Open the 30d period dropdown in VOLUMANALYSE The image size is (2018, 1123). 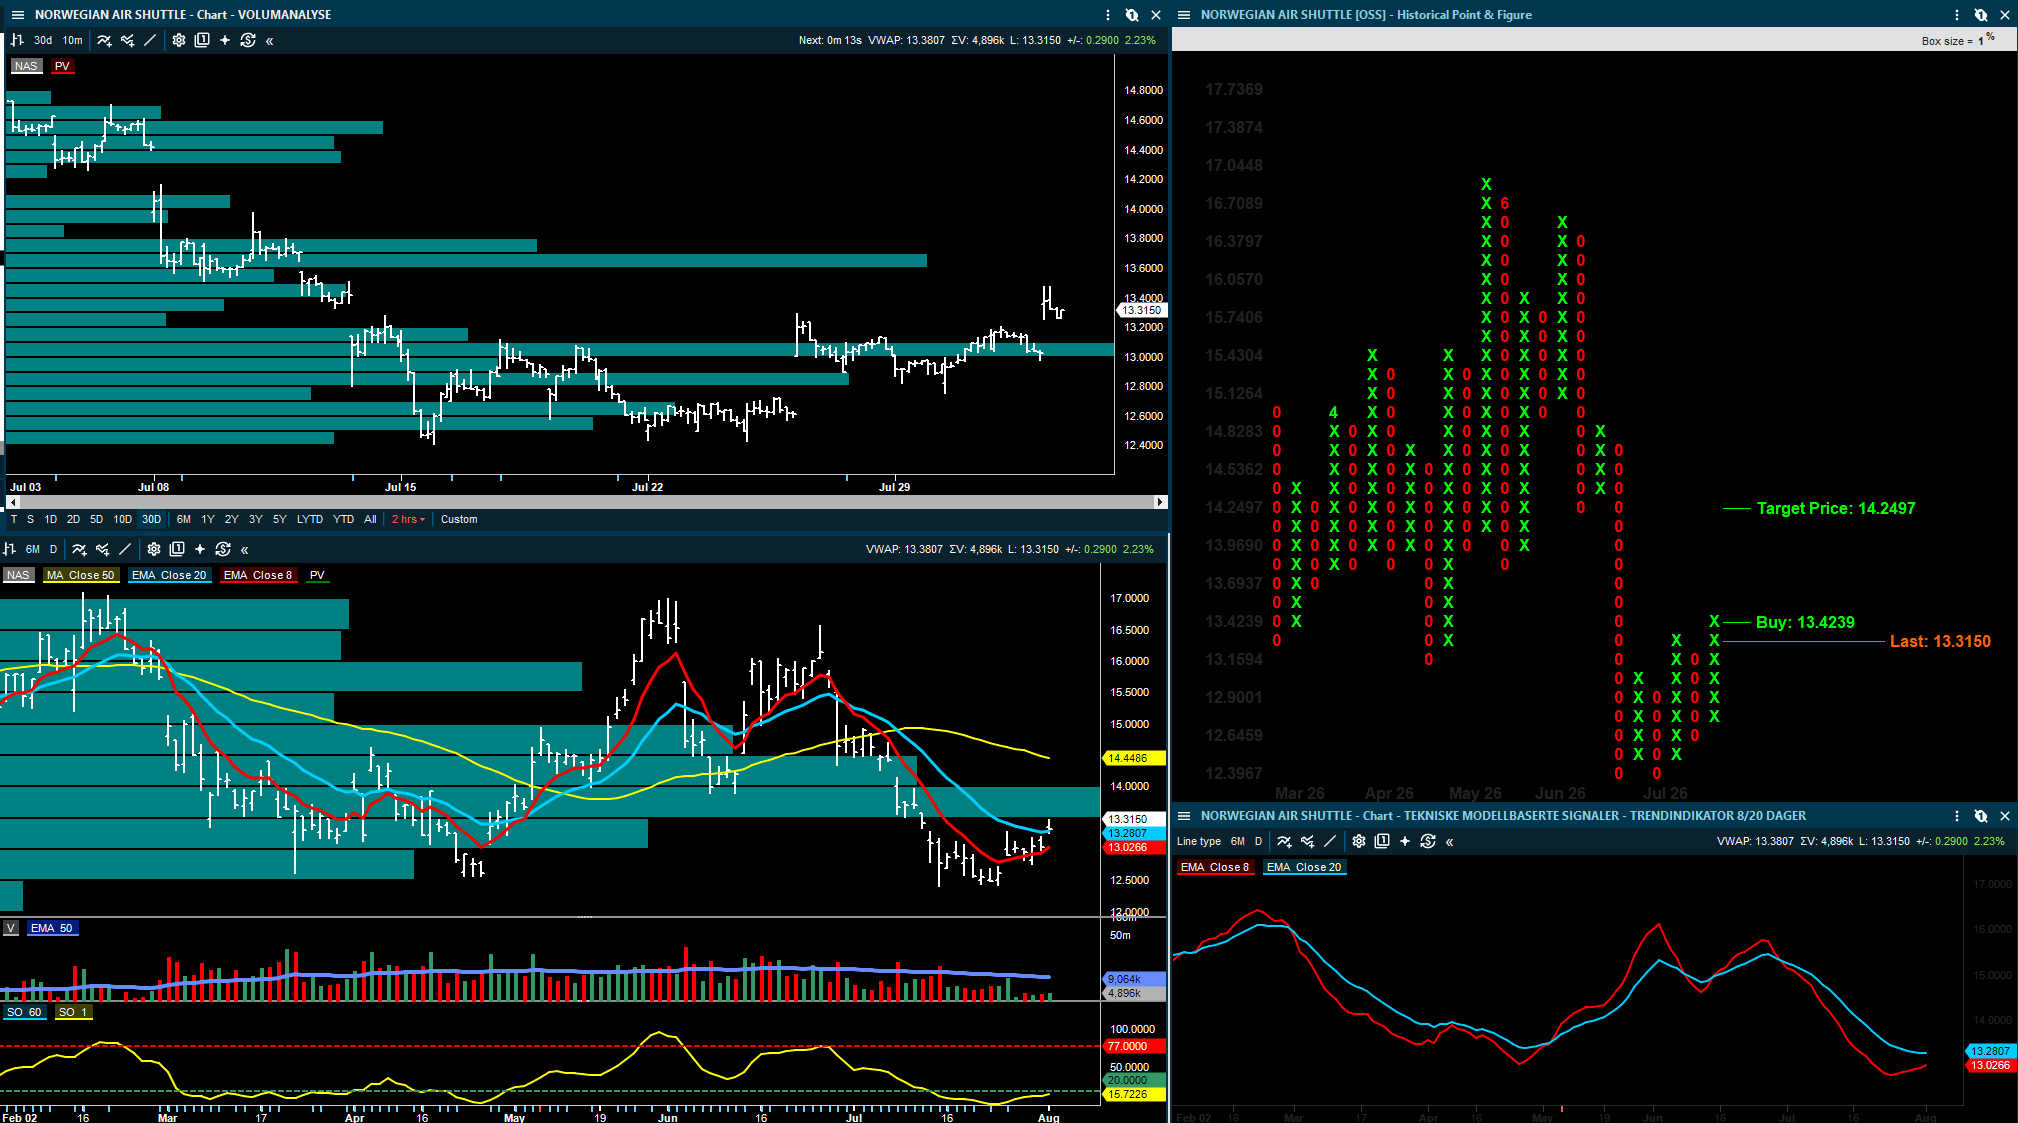pos(43,40)
